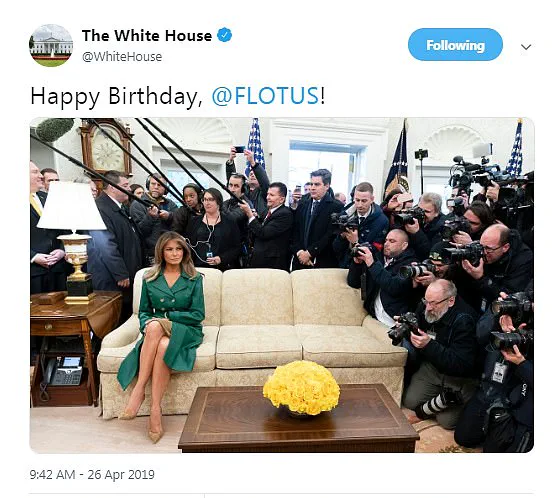Click the American flag beside the window
555x498 pixels.
click(256, 145)
